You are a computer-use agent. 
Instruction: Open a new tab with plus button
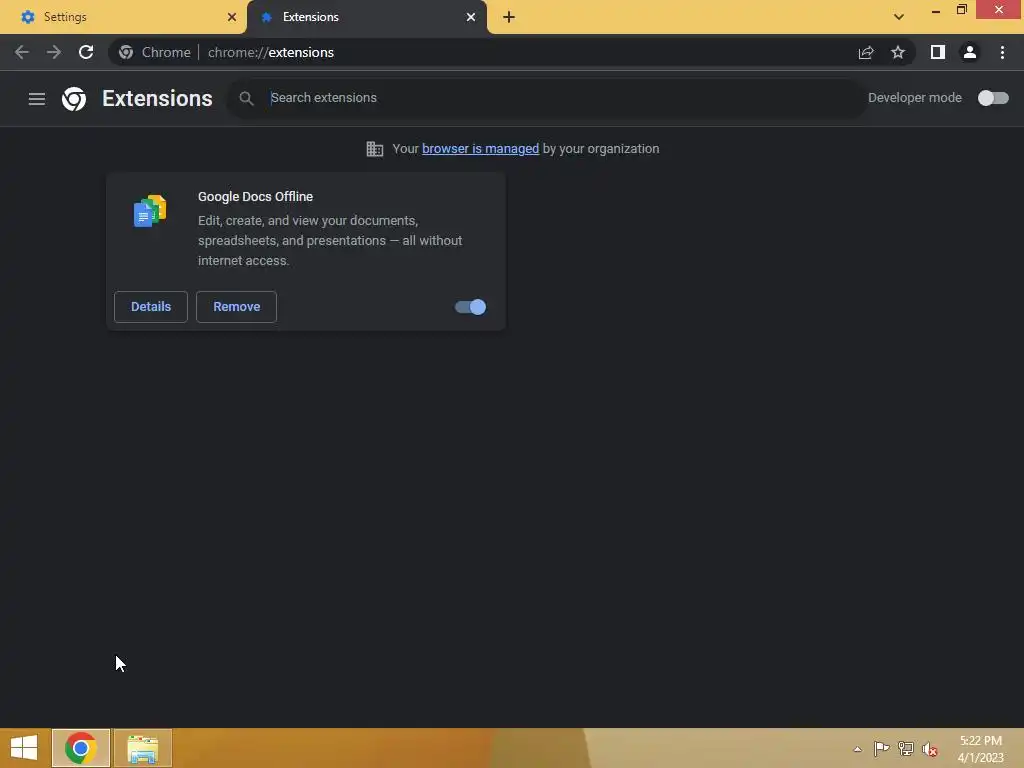(509, 17)
